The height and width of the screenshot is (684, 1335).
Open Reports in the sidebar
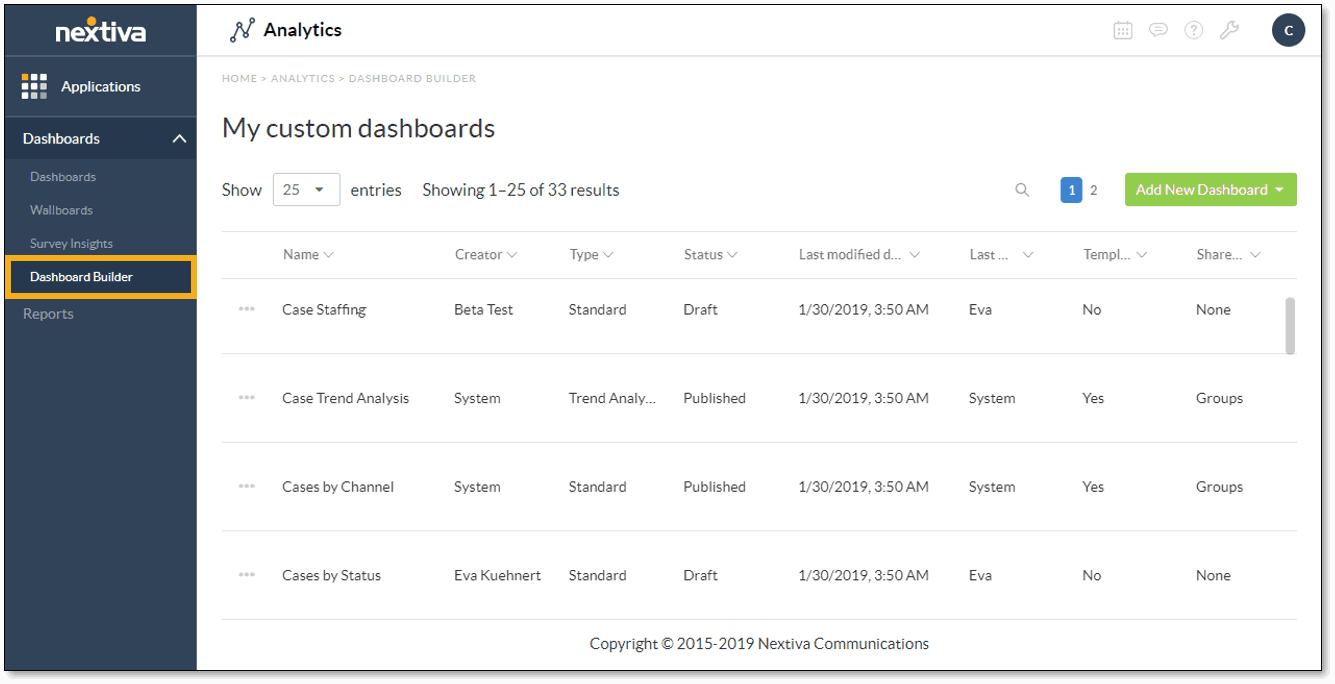click(x=48, y=314)
